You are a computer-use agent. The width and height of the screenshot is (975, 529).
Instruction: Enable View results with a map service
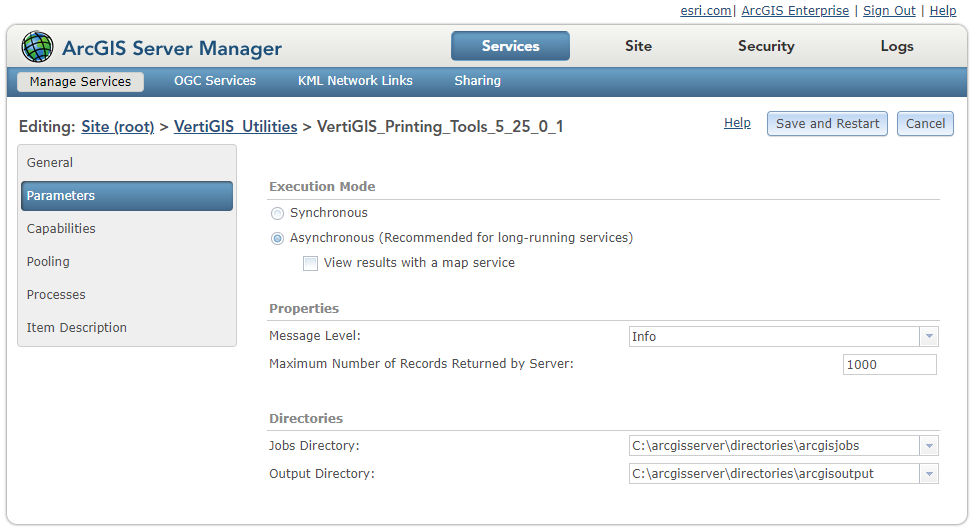pyautogui.click(x=310, y=264)
